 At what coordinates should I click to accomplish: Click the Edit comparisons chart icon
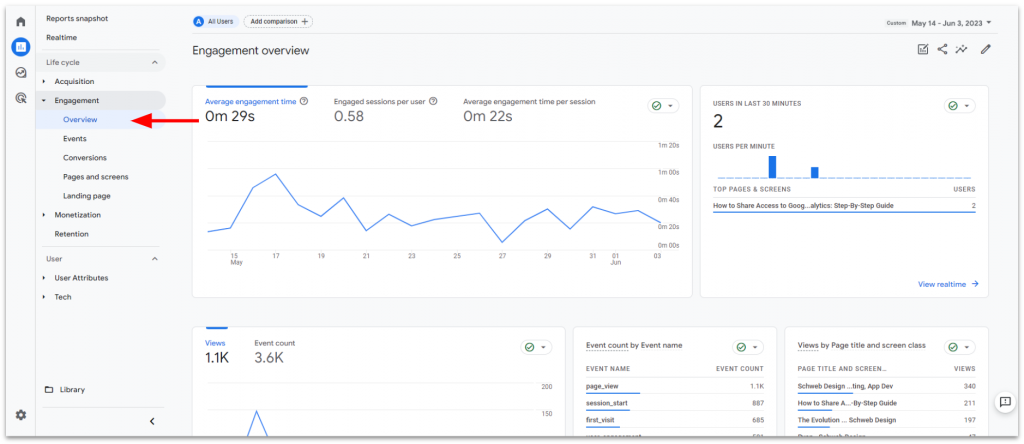coord(922,49)
